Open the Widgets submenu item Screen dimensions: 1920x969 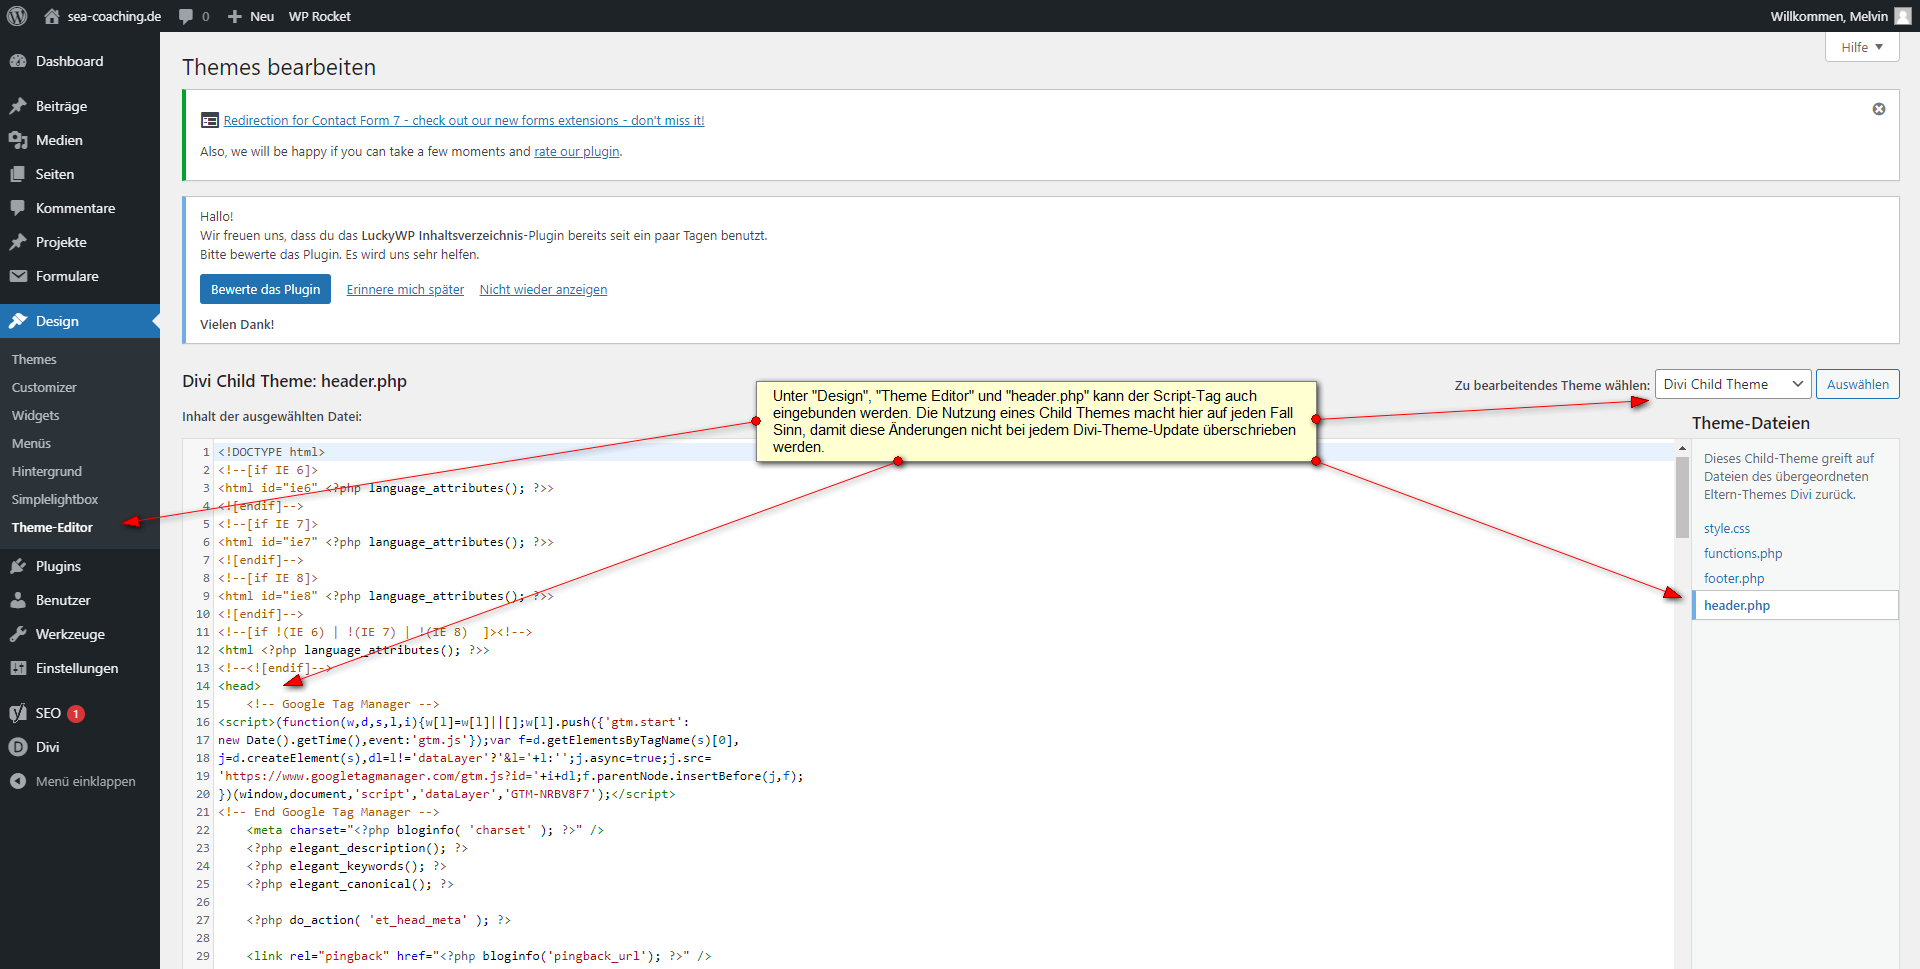[x=36, y=415]
